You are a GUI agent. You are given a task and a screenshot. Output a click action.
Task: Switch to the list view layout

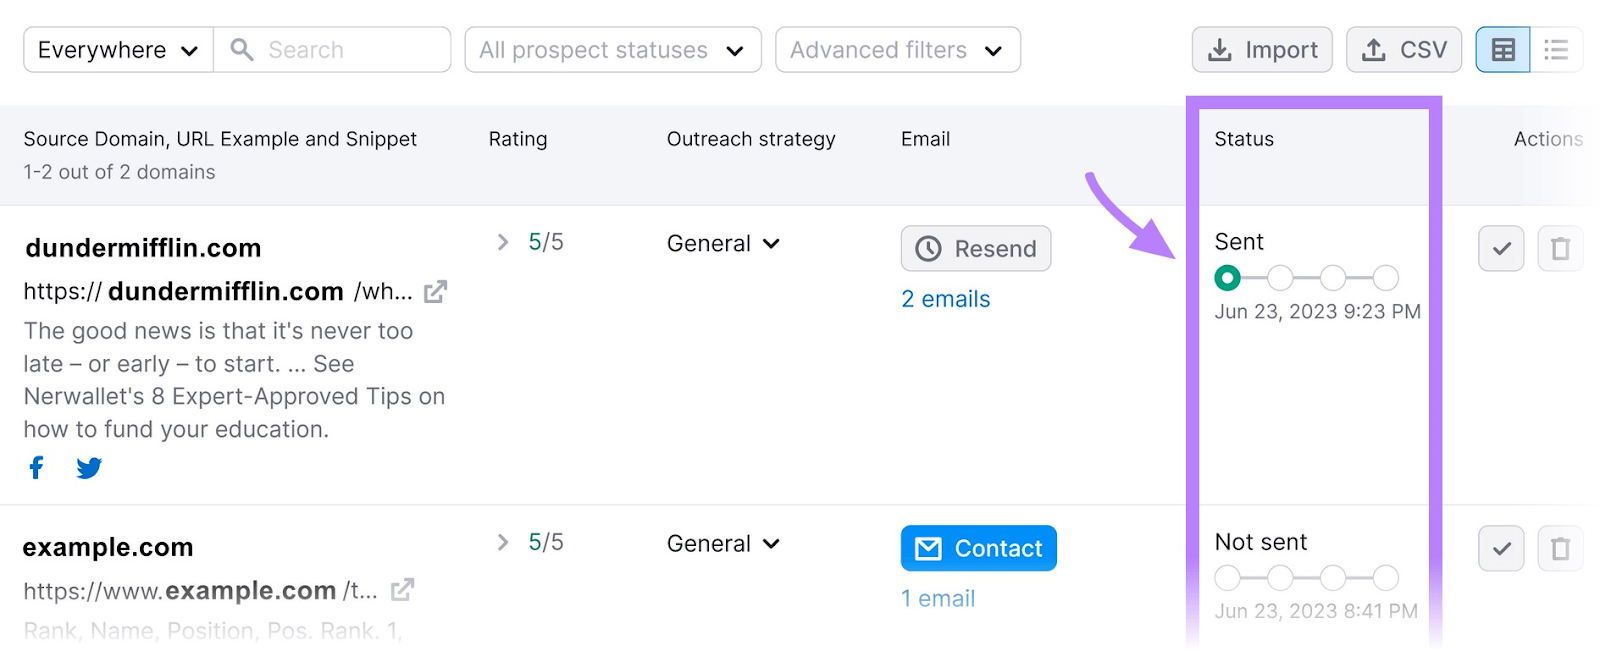point(1556,49)
